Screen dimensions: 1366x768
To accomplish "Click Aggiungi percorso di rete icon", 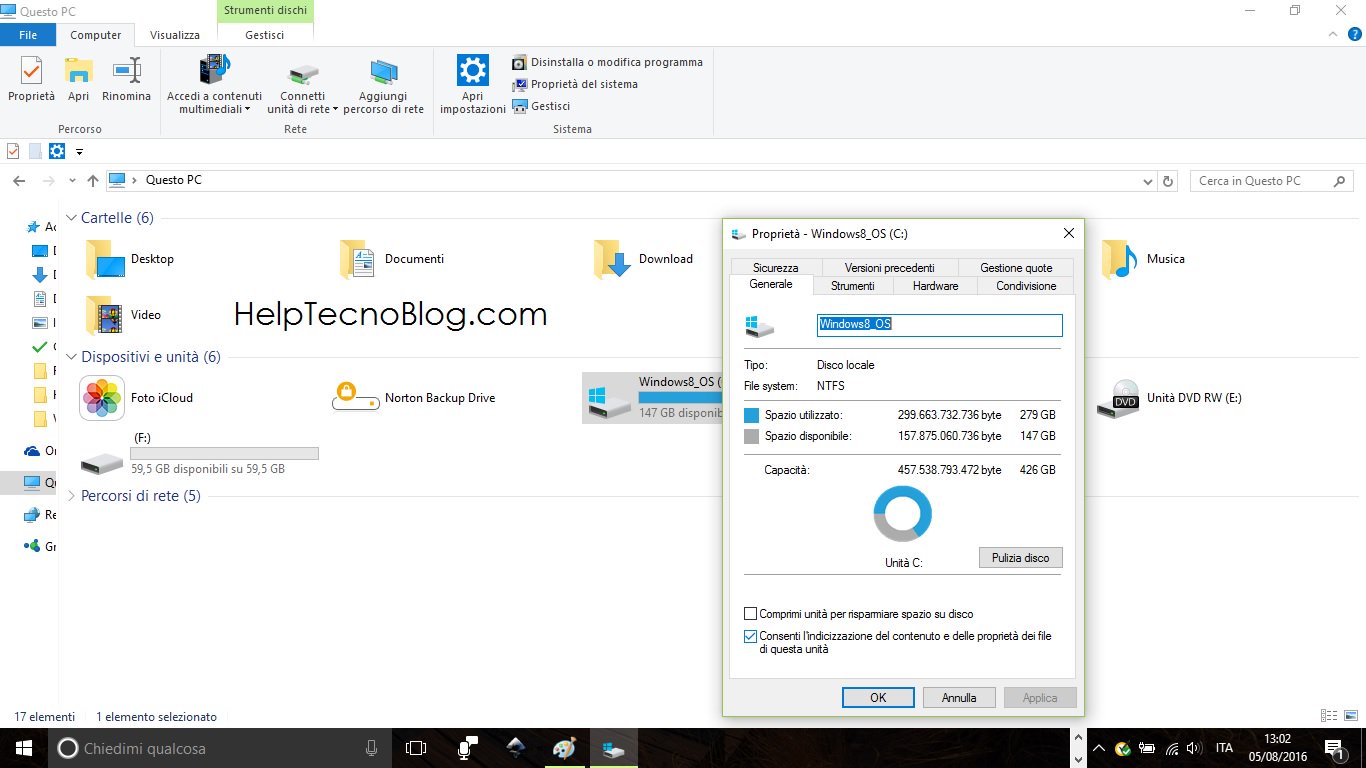I will (x=383, y=72).
